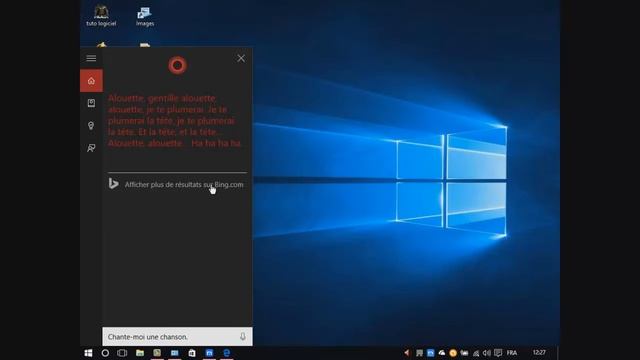
Task: Click the Cortana circle on taskbar
Action: pos(105,353)
